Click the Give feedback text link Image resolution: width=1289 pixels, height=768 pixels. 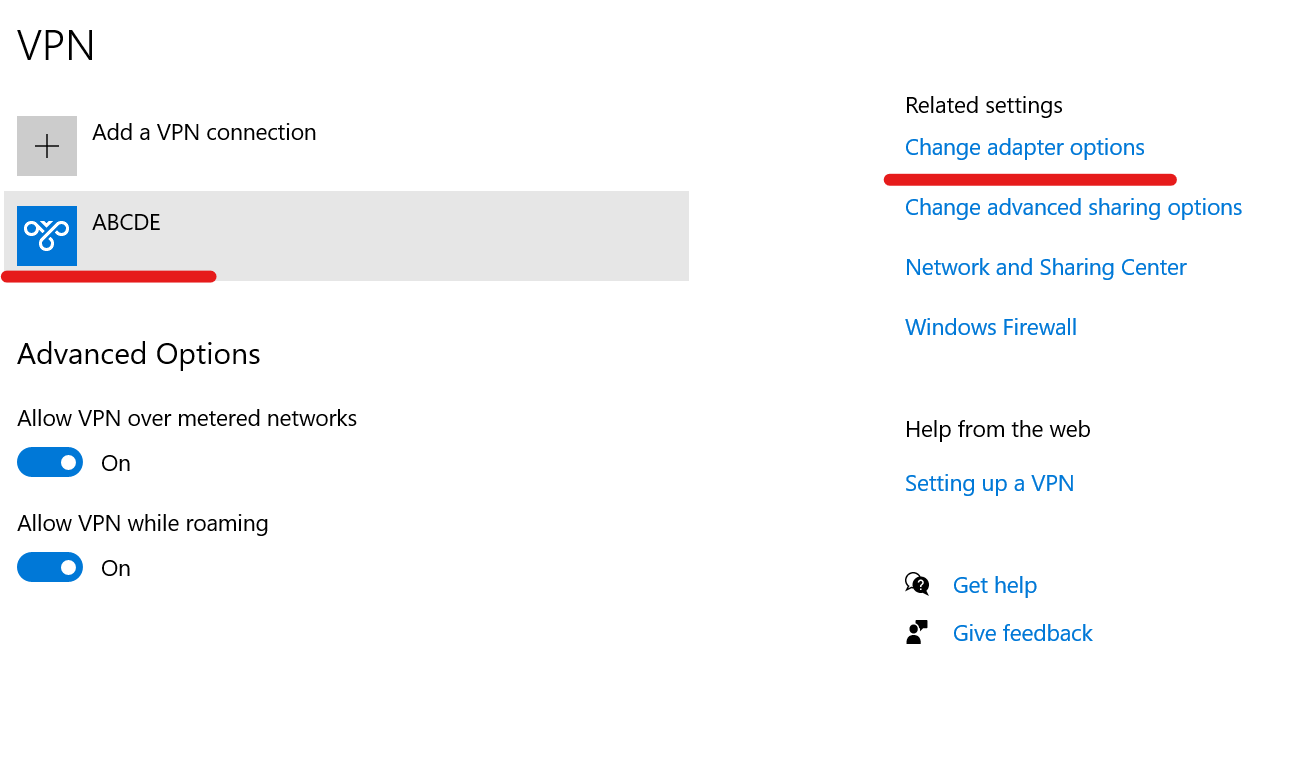point(1022,633)
